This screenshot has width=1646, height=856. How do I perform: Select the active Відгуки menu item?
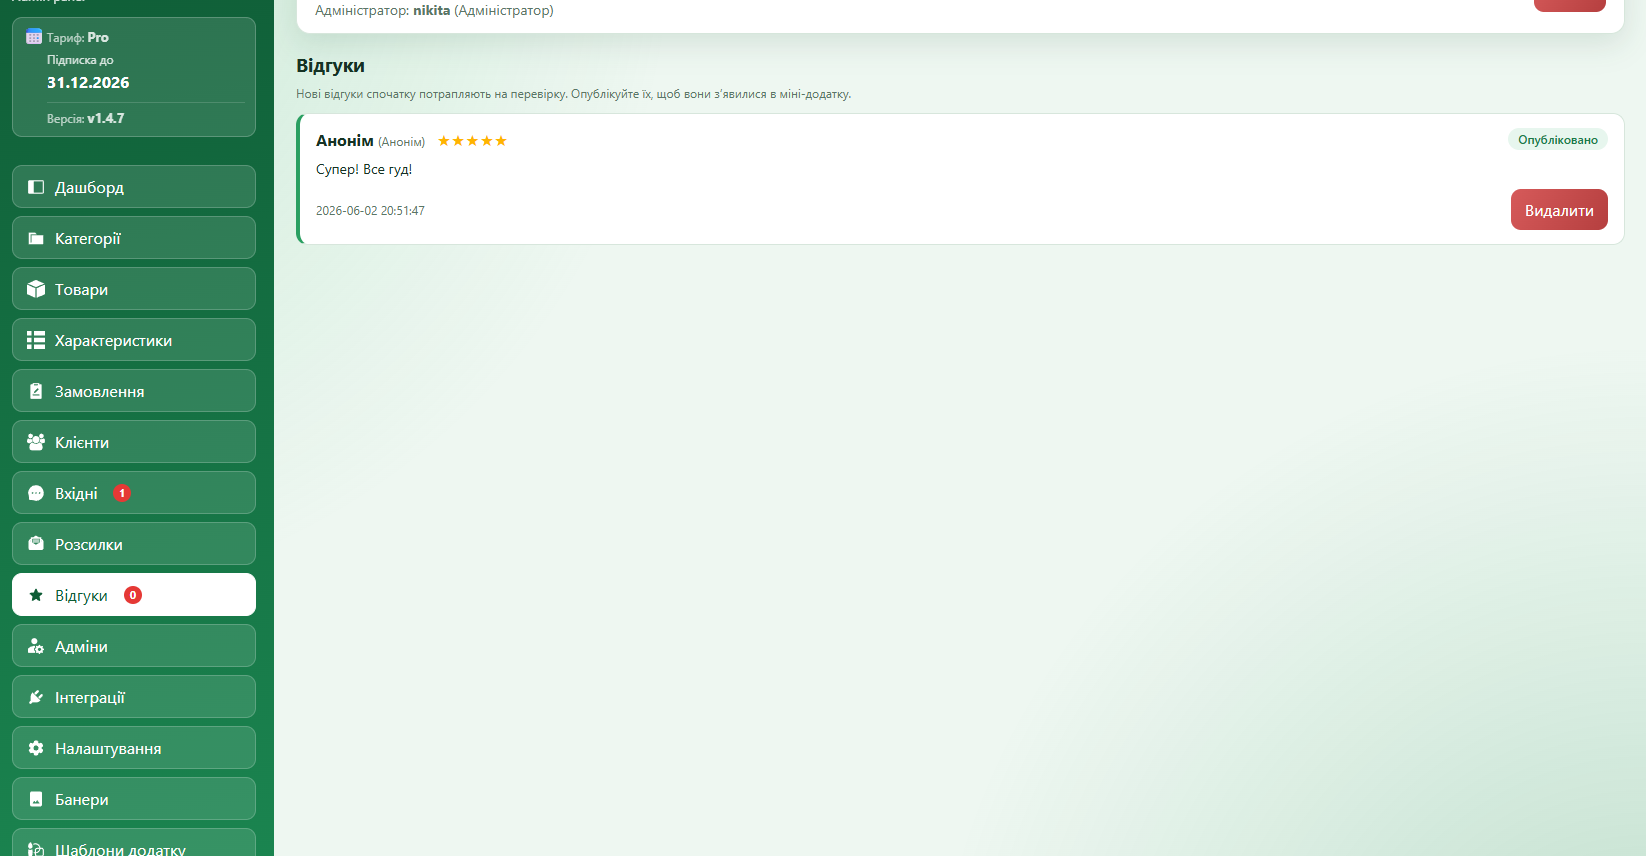134,595
